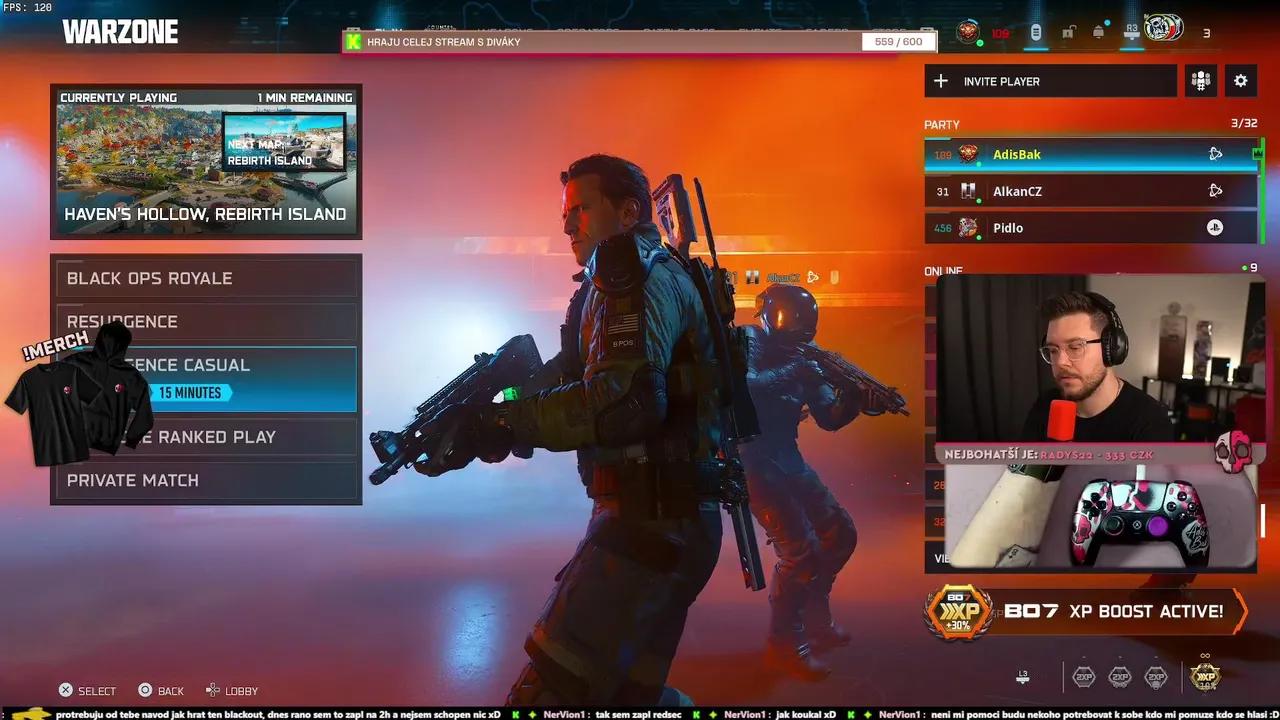Click the PlayStation icon next to Pidlo

tap(1216, 227)
